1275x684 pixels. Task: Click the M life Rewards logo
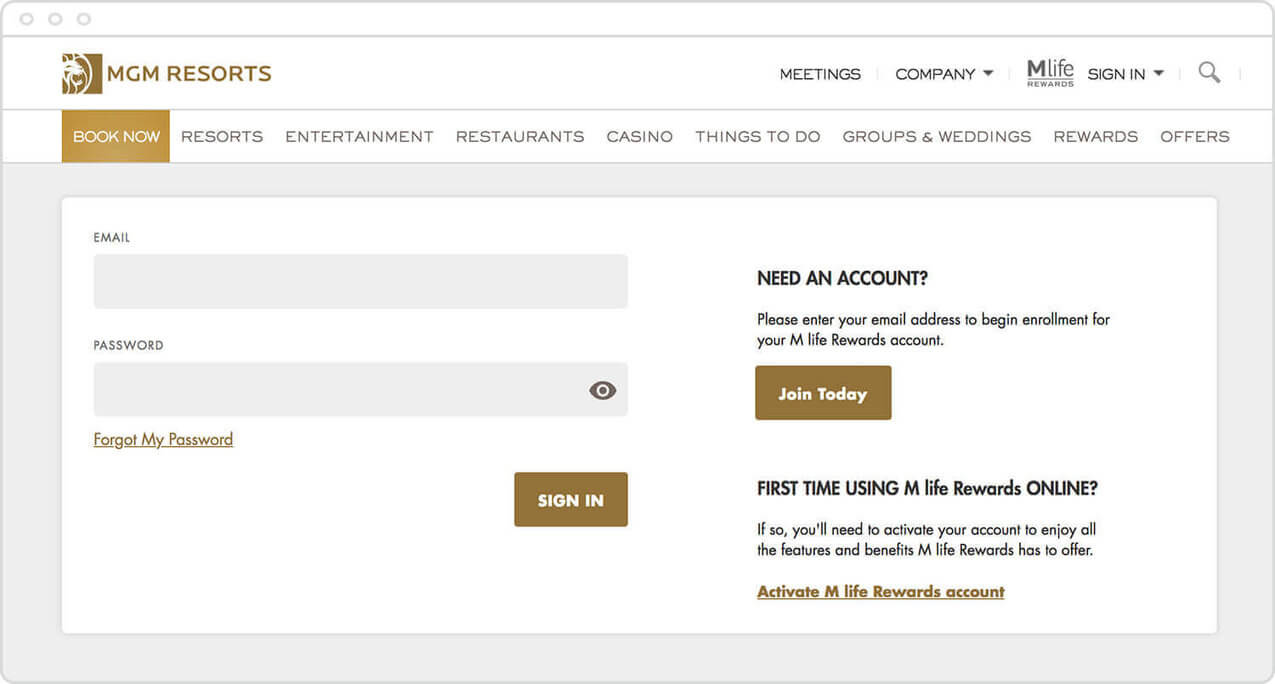[1050, 73]
